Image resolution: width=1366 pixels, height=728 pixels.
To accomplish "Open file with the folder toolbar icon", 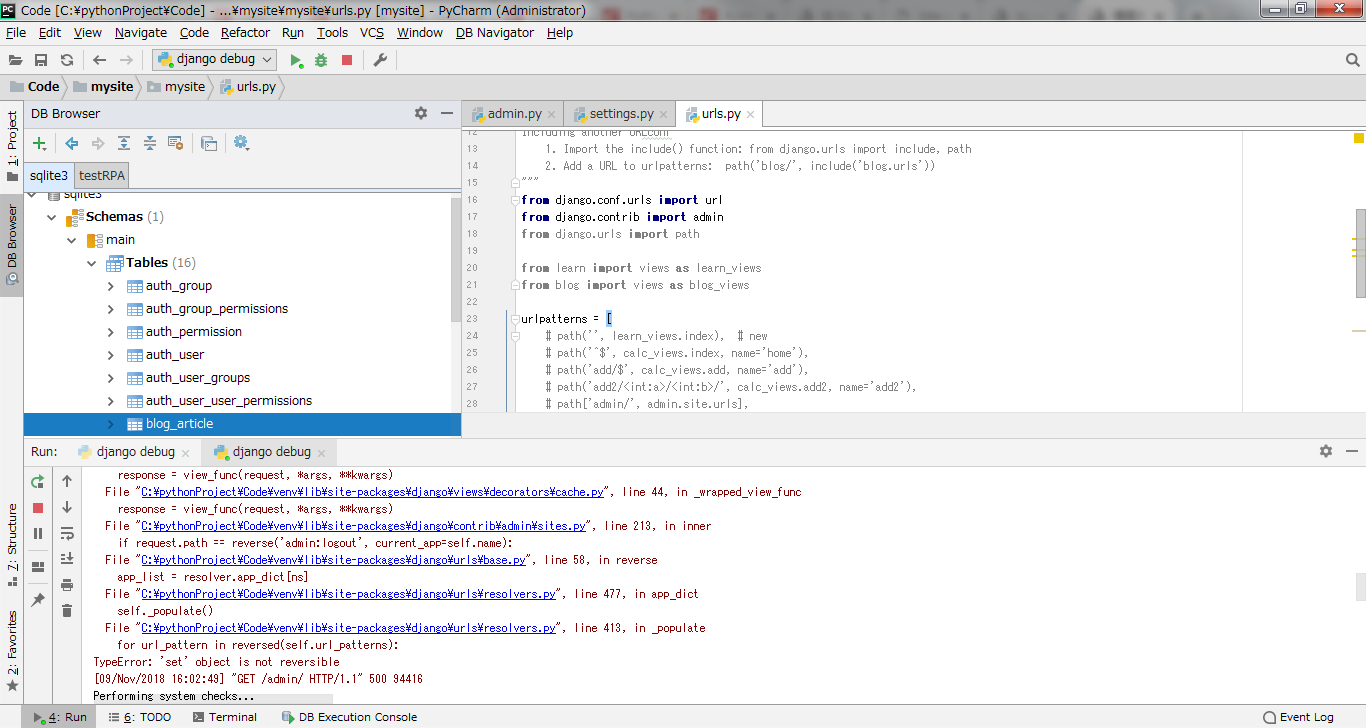I will (x=16, y=60).
